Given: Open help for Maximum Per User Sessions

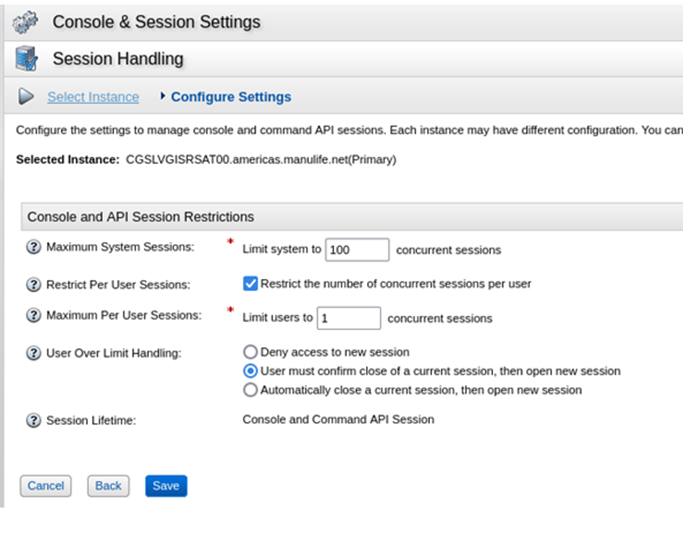Looking at the screenshot, I should coord(33,316).
